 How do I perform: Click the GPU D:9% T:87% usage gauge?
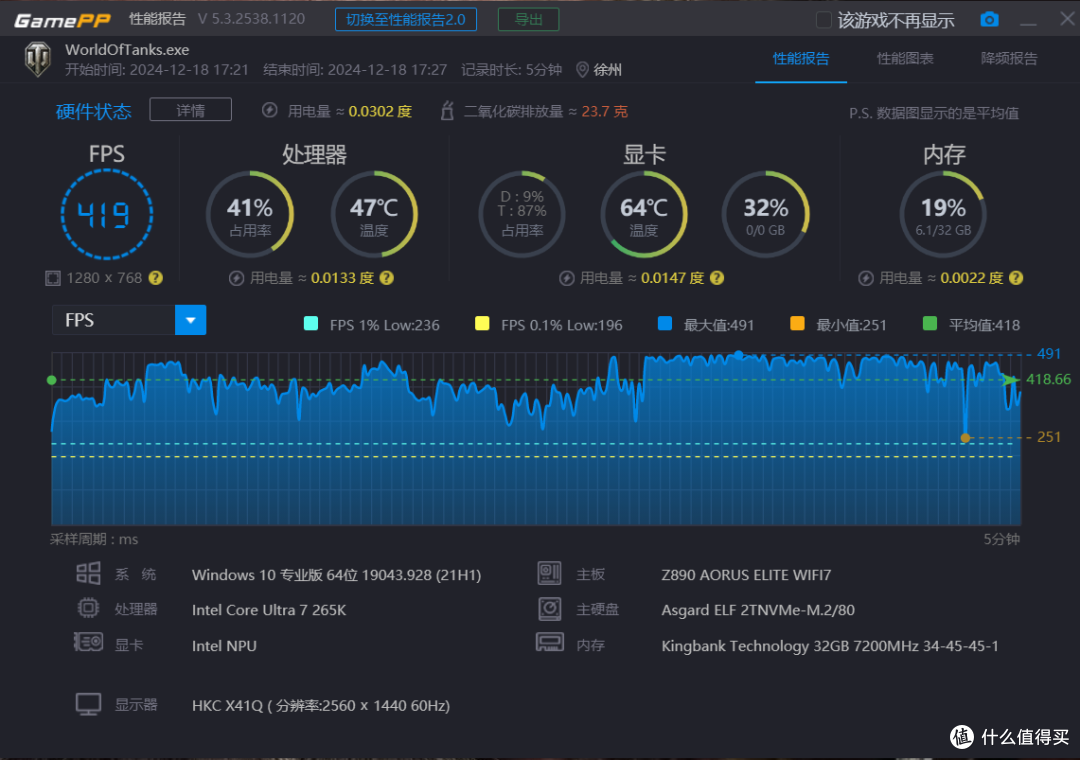(522, 214)
